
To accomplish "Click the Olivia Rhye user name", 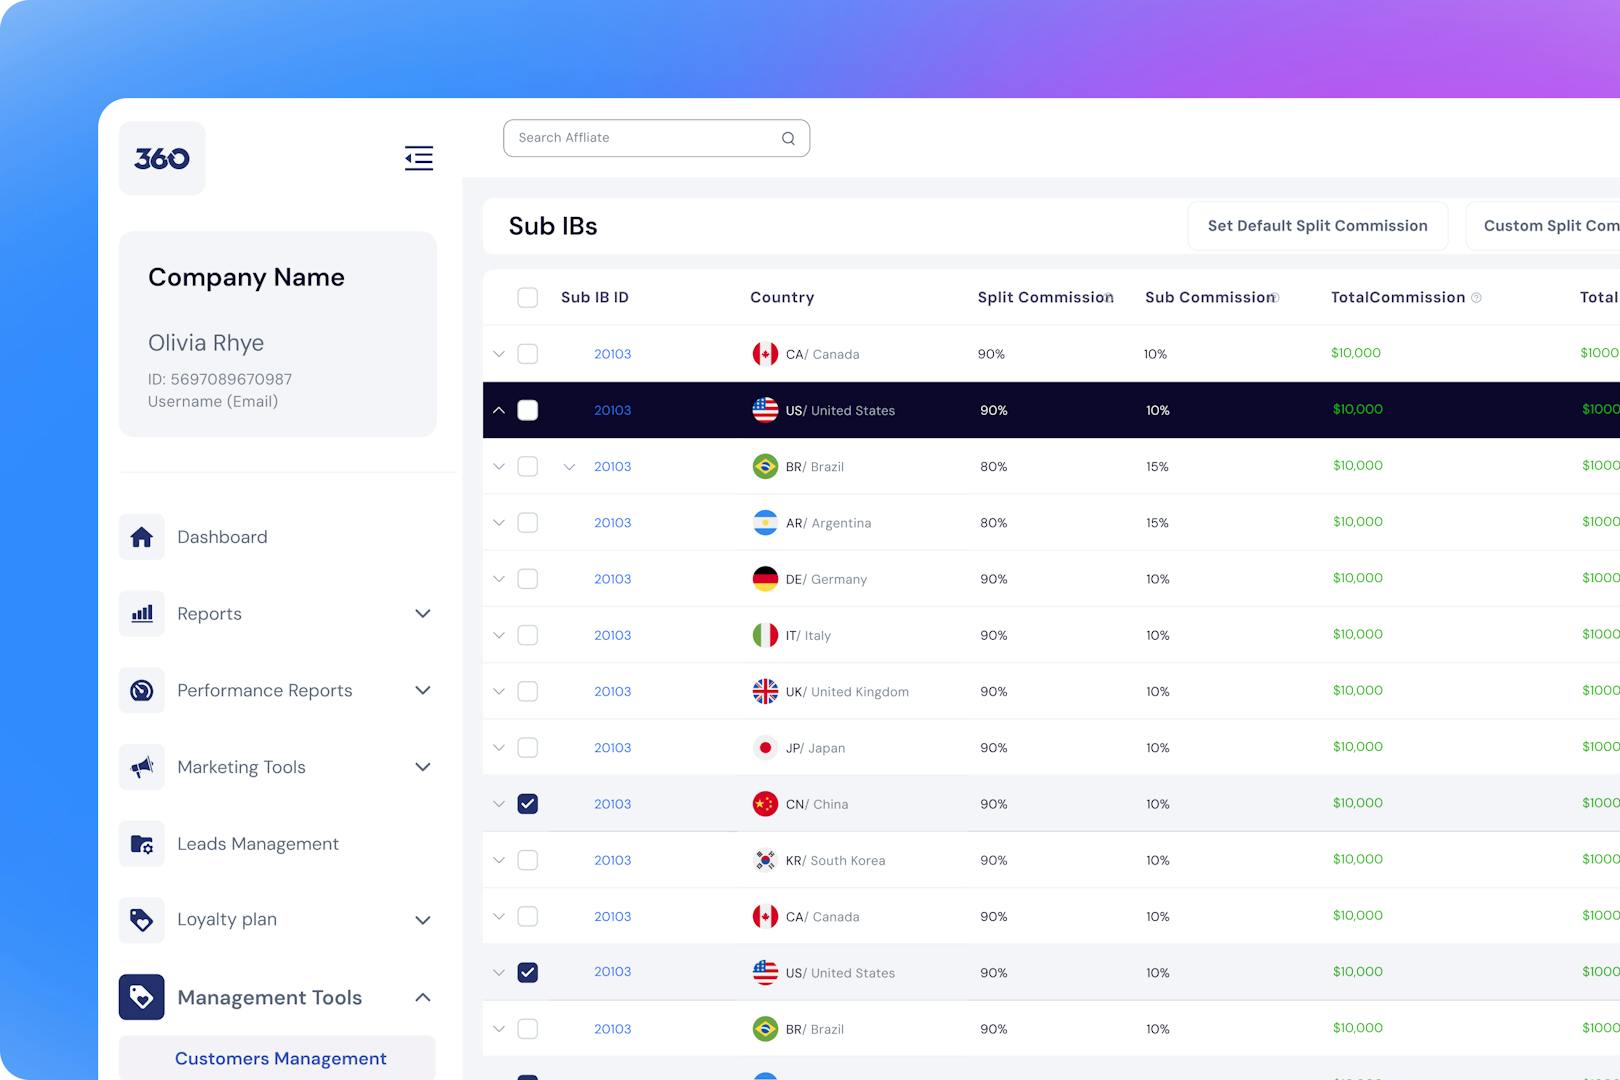I will point(206,343).
